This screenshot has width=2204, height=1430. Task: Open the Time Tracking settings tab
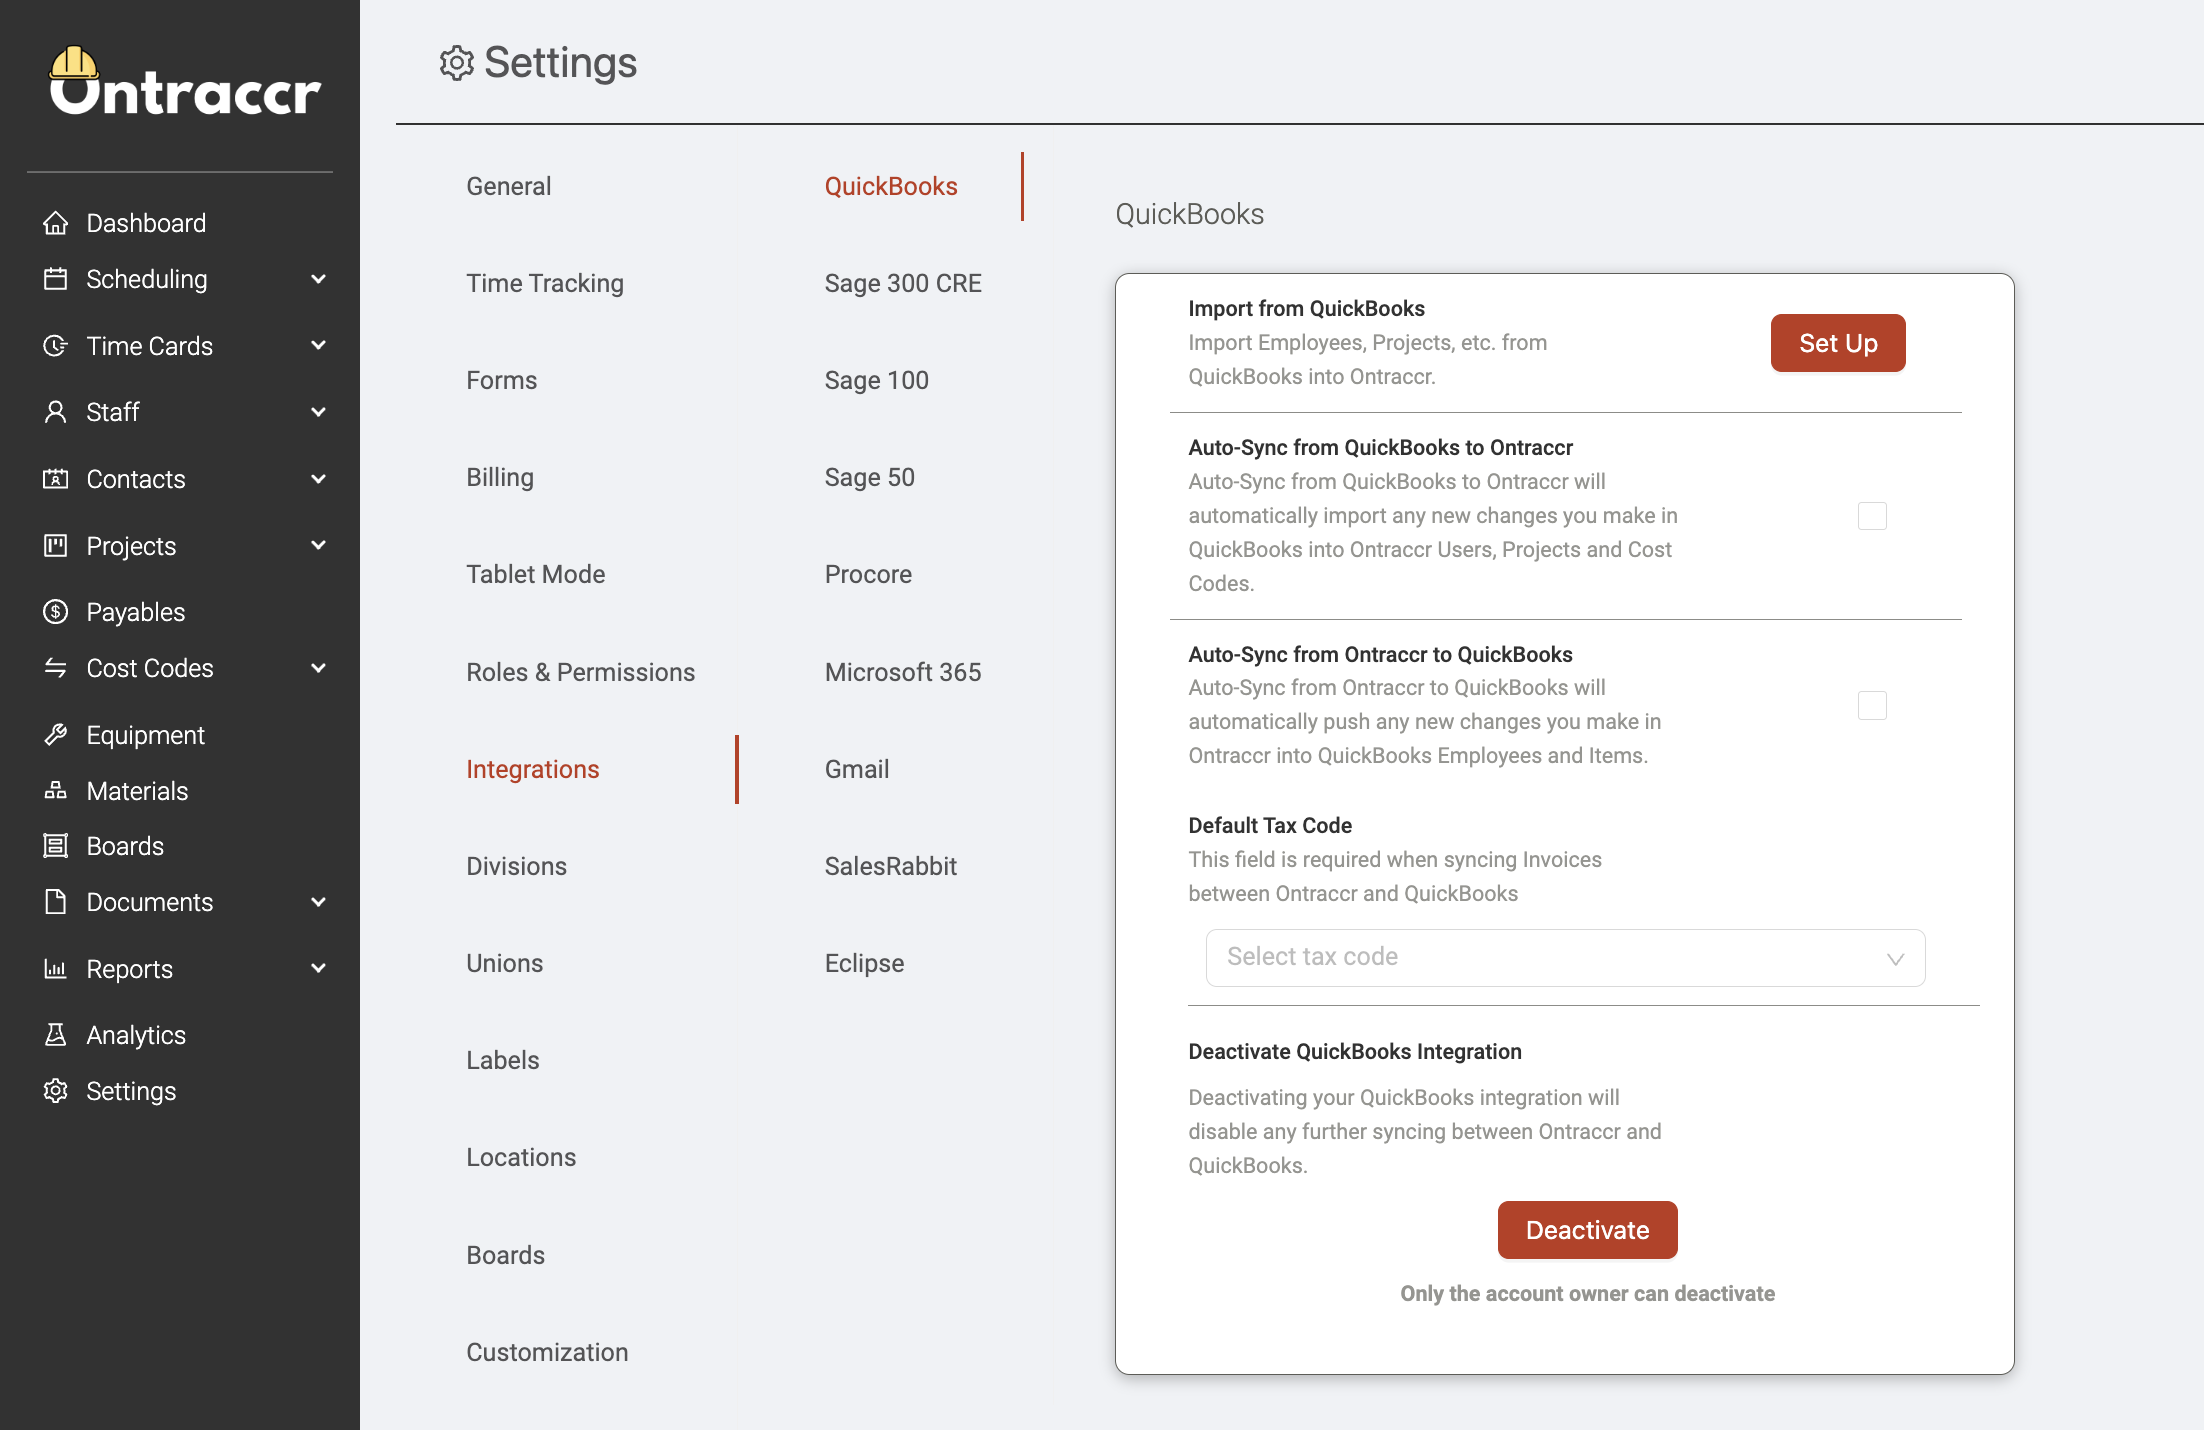point(545,283)
